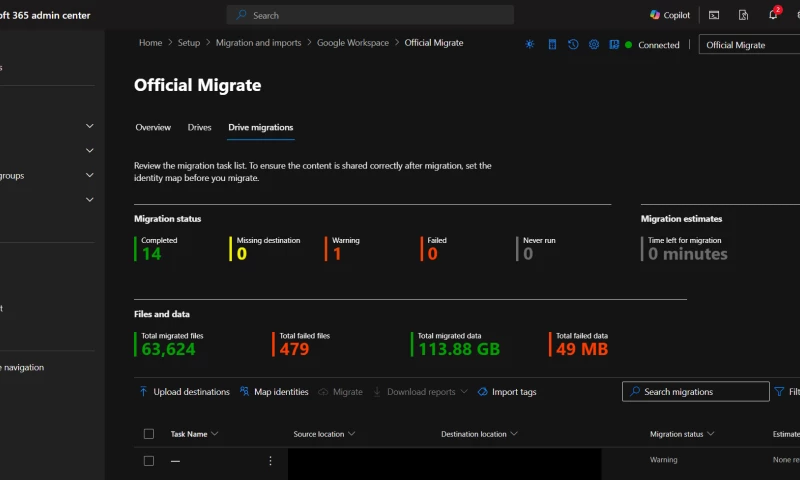800x480 pixels.
Task: Tick the checkbox of the Warning row
Action: coord(149,461)
